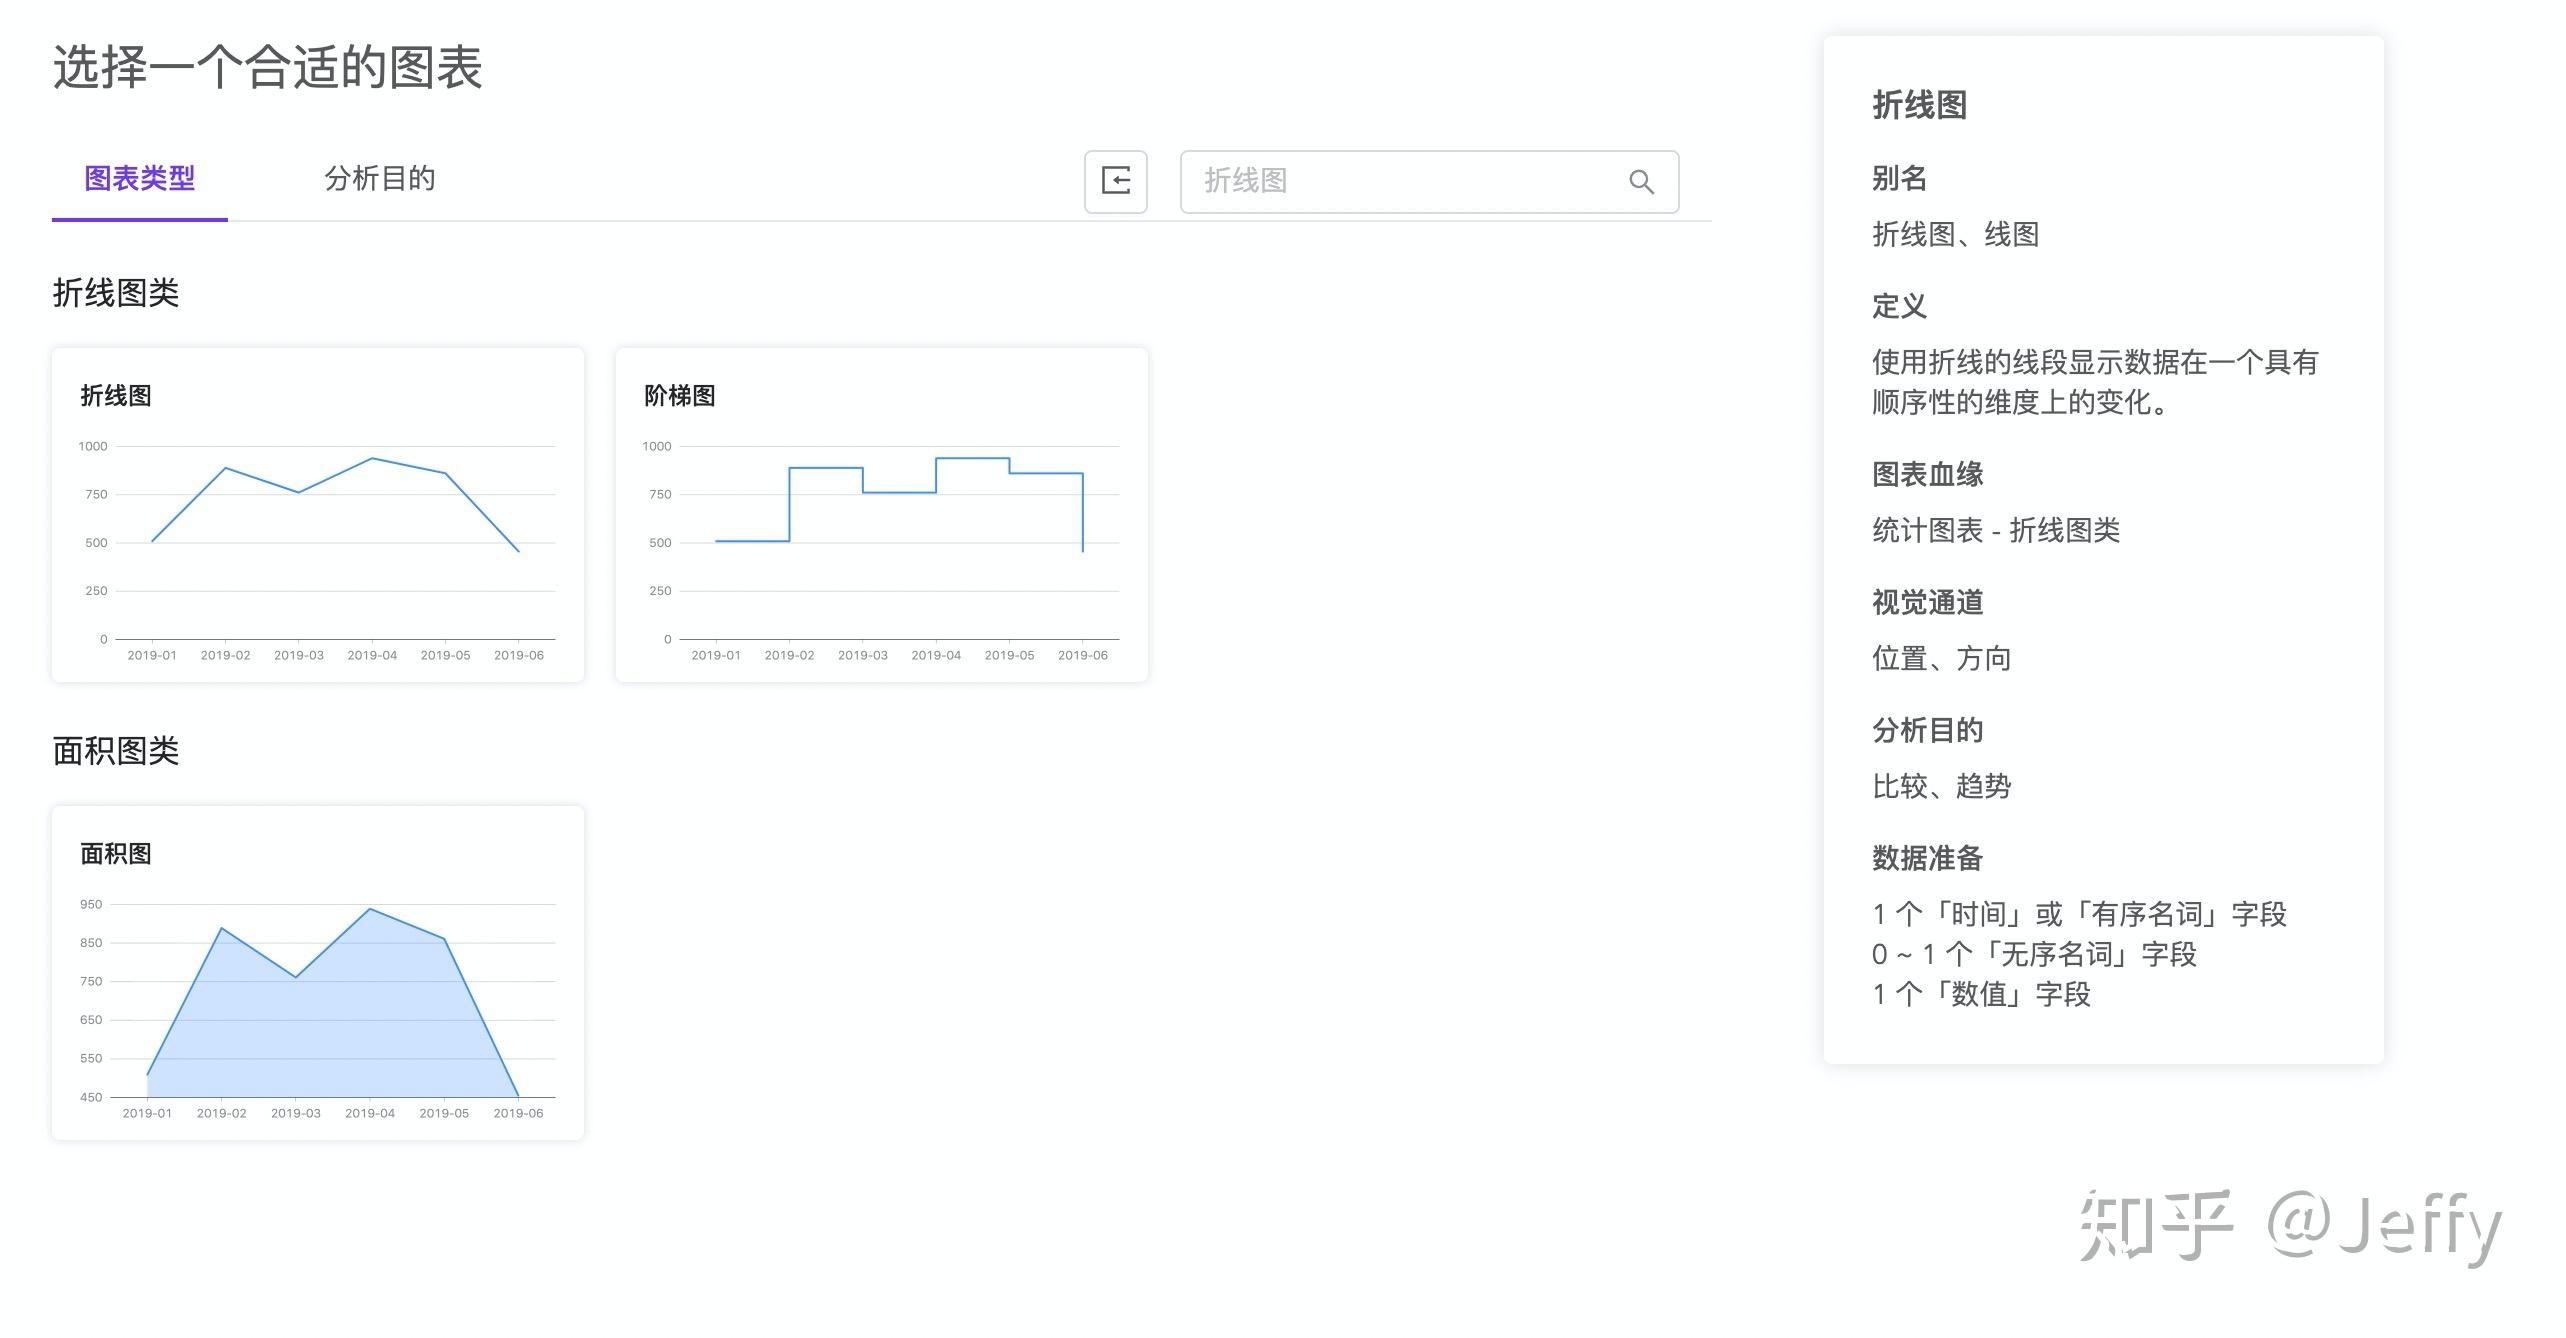Click the magnifier search icon

pyautogui.click(x=1641, y=182)
